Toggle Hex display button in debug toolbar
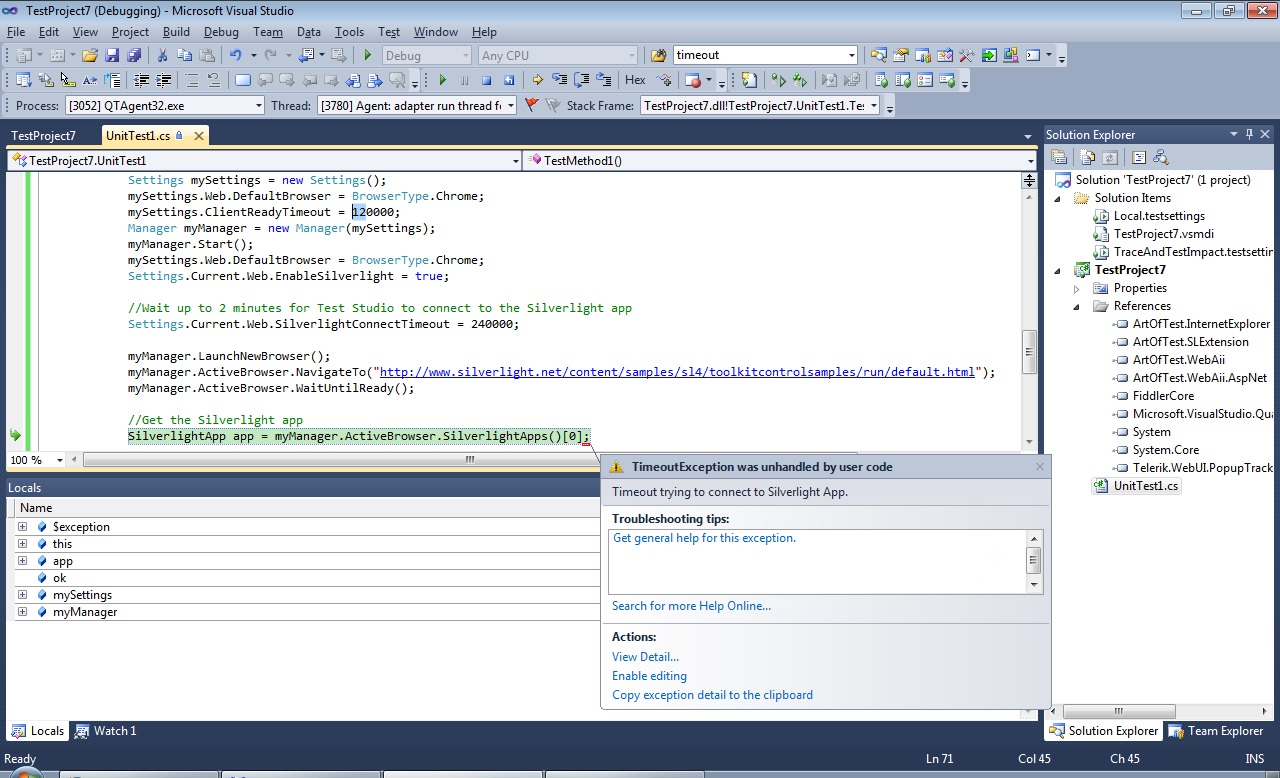This screenshot has height=778, width=1280. point(635,81)
